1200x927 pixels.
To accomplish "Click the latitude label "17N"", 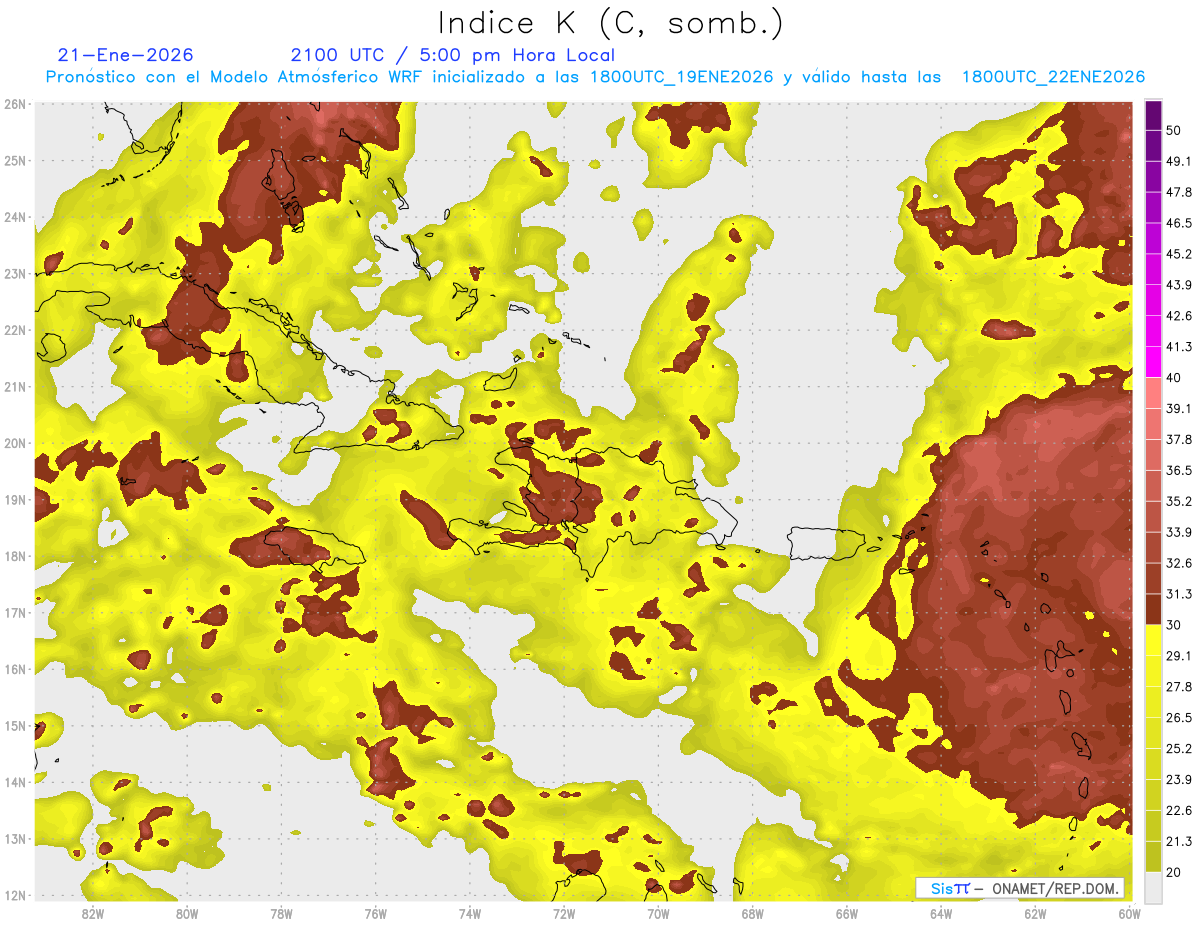I will (15, 613).
